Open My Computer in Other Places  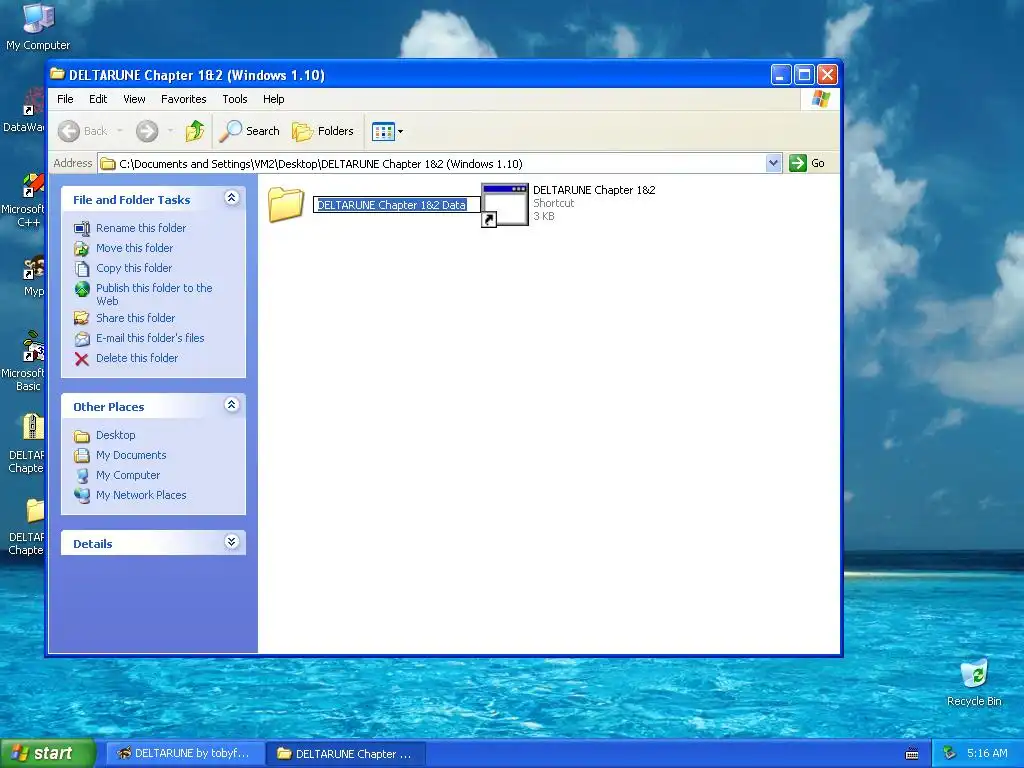tap(128, 475)
